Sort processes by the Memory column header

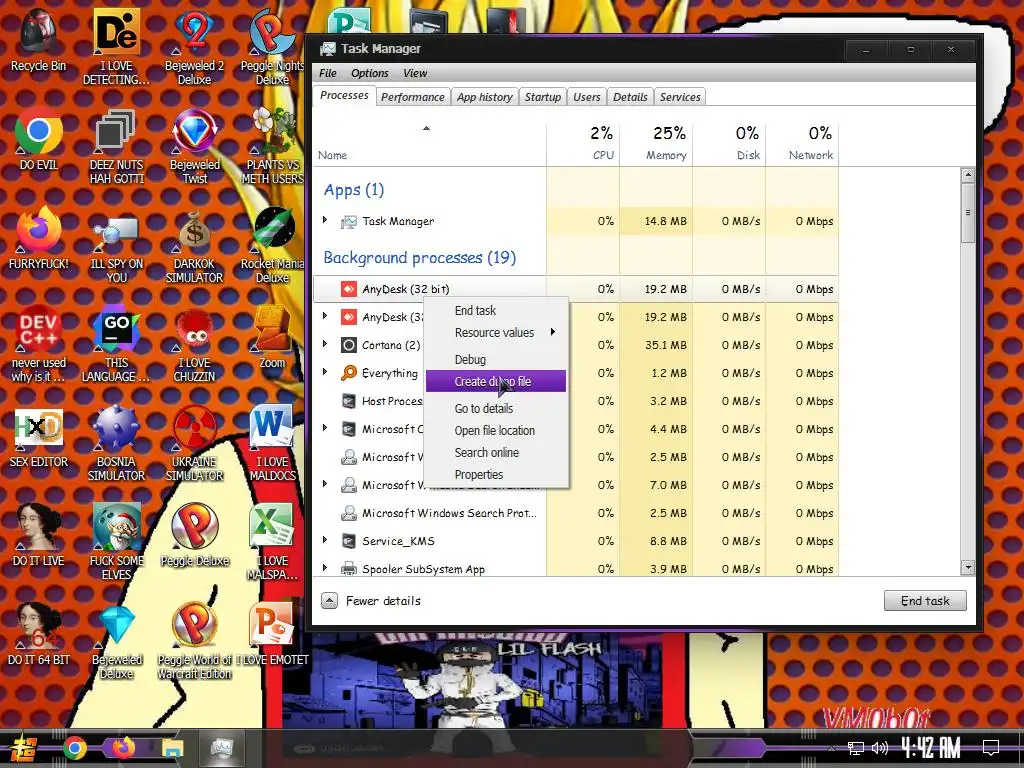656,144
